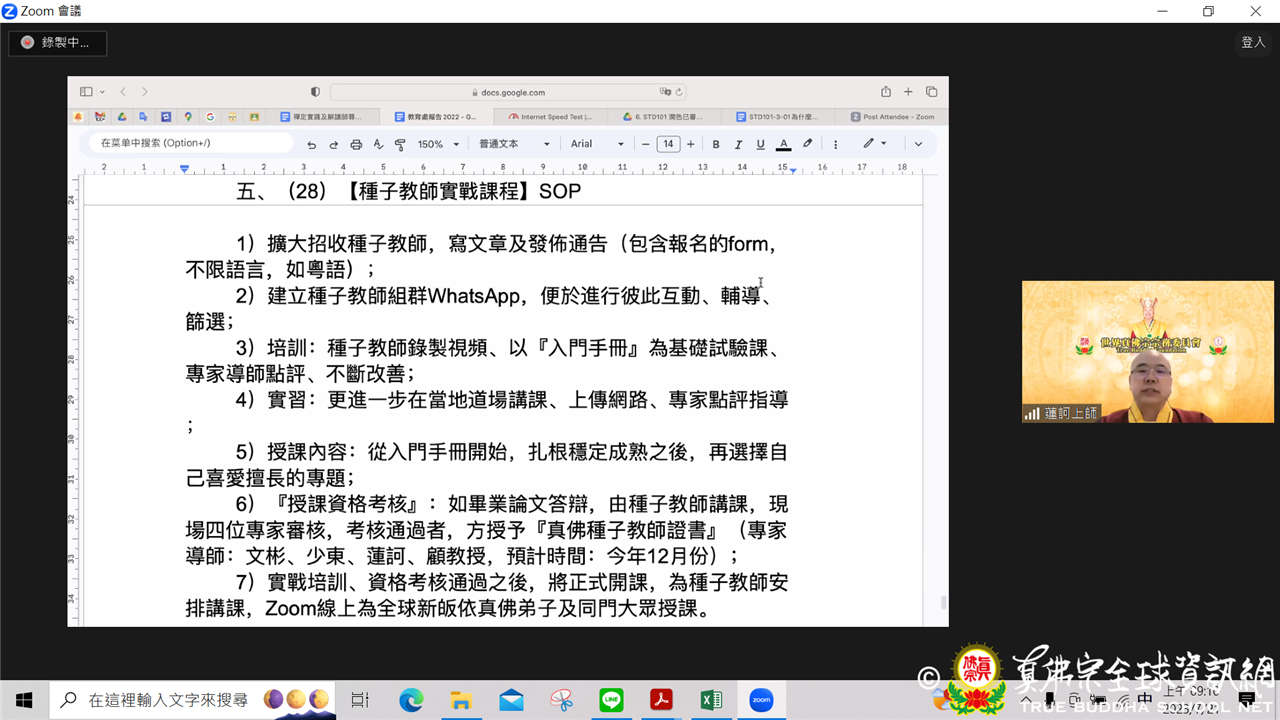Viewport: 1280px width, 720px height.
Task: Click the menu search field 在菜单中搜索
Action: (x=190, y=143)
